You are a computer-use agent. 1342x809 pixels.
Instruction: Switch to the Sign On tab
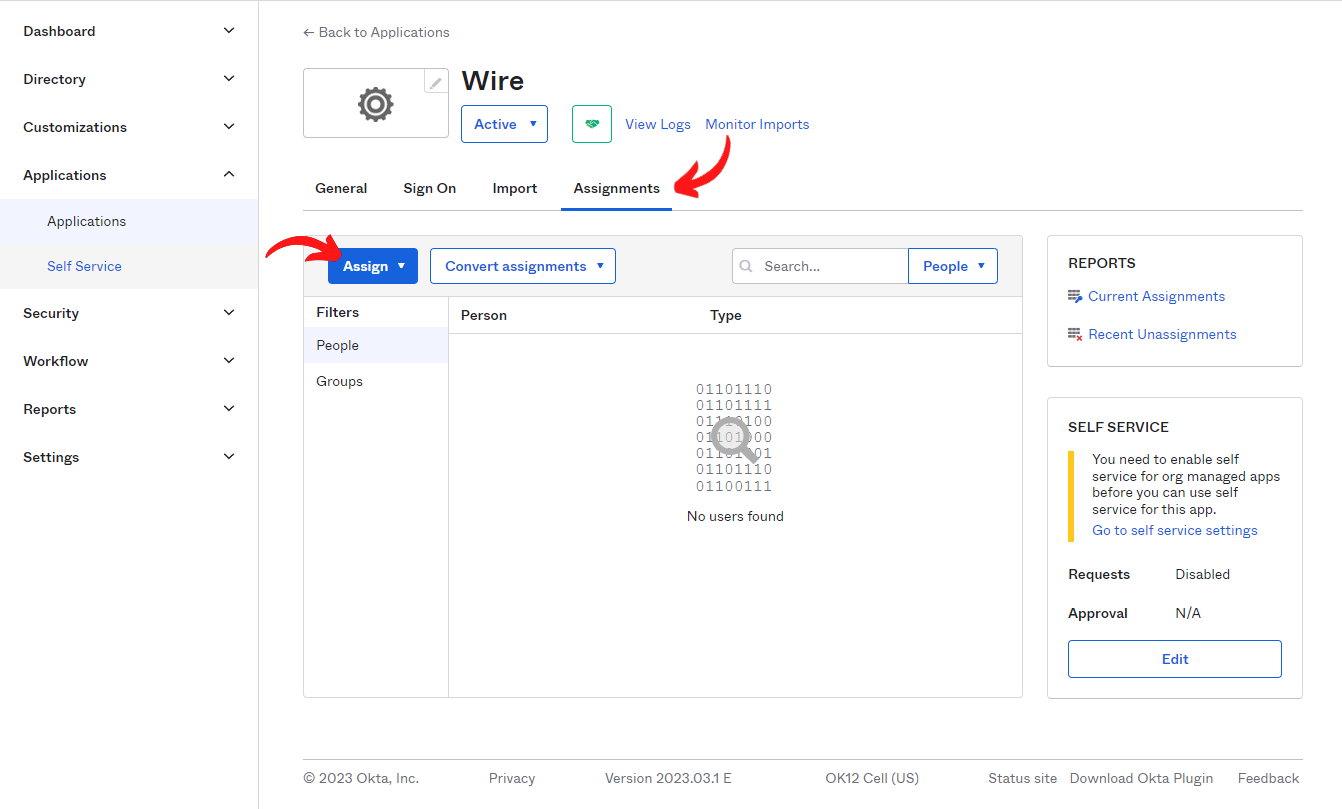click(429, 188)
